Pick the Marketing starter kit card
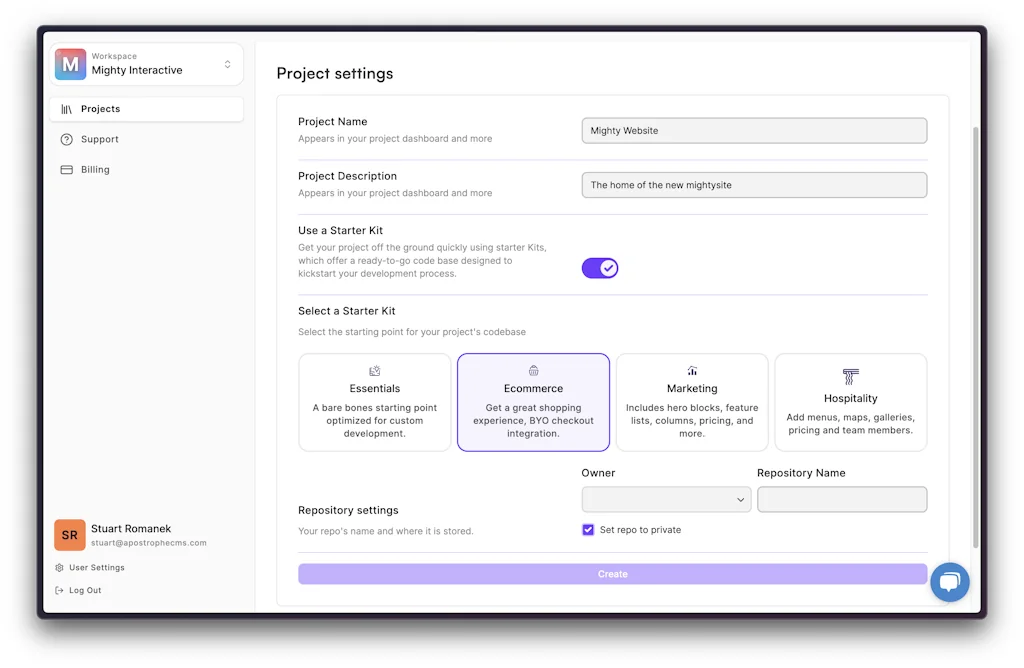Image resolution: width=1024 pixels, height=668 pixels. point(692,402)
